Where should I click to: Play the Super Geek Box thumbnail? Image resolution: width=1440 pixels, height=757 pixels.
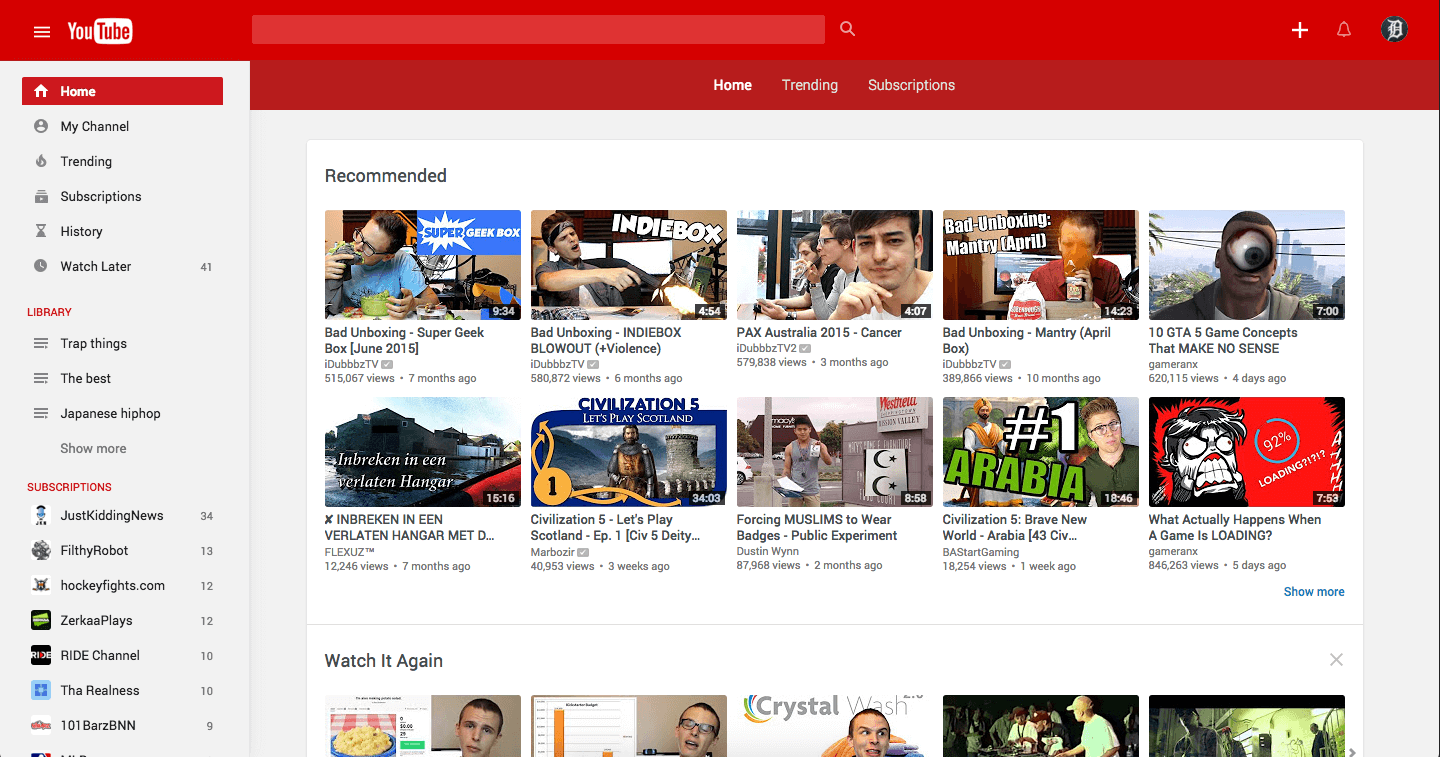point(423,265)
